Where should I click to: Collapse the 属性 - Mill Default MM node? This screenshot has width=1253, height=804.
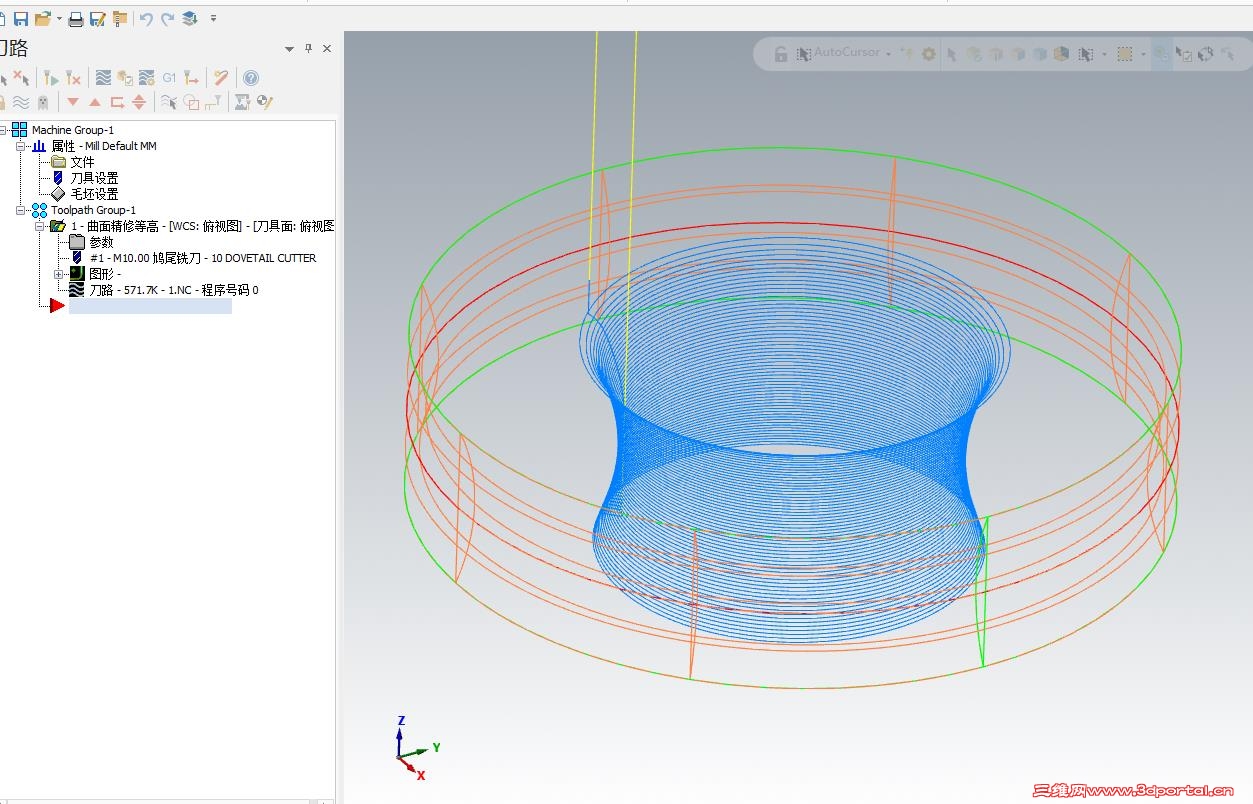(21, 146)
